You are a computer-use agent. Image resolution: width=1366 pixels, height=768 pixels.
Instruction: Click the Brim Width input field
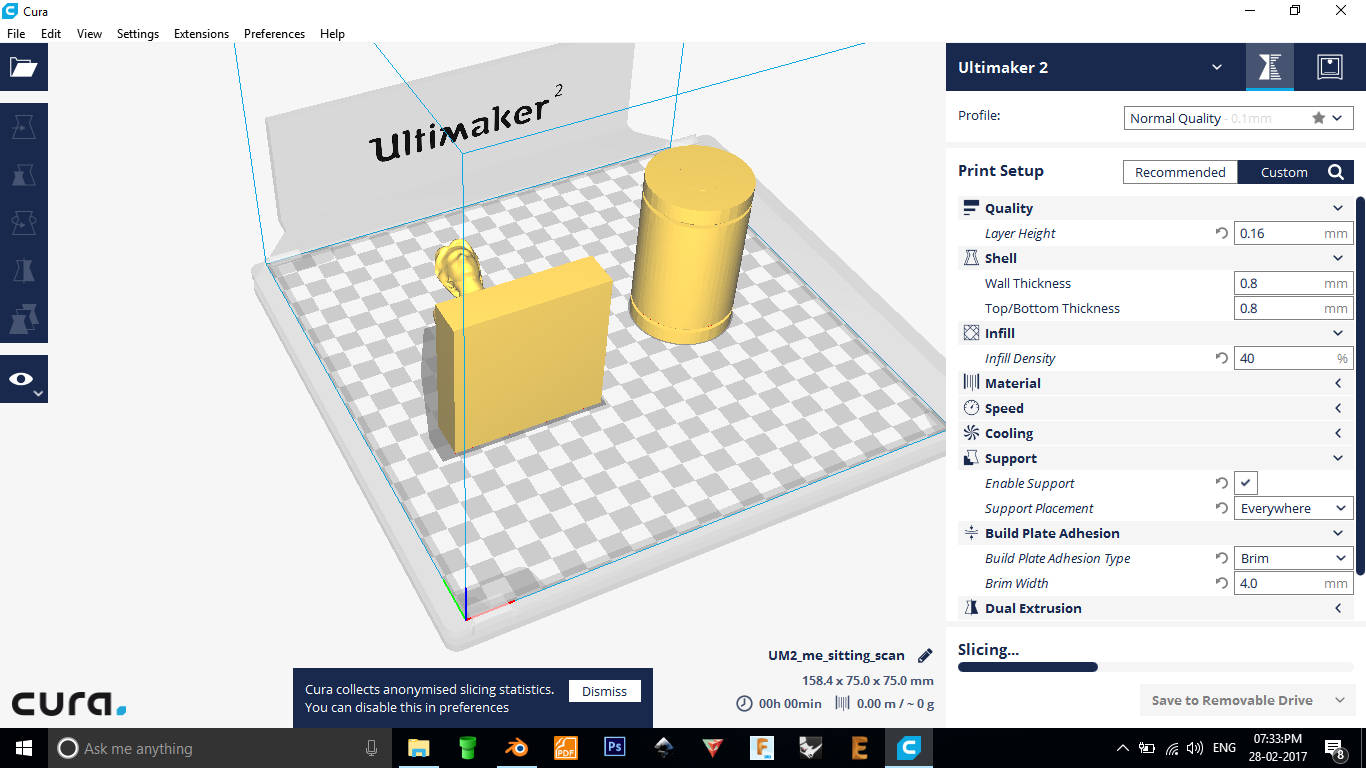1293,583
